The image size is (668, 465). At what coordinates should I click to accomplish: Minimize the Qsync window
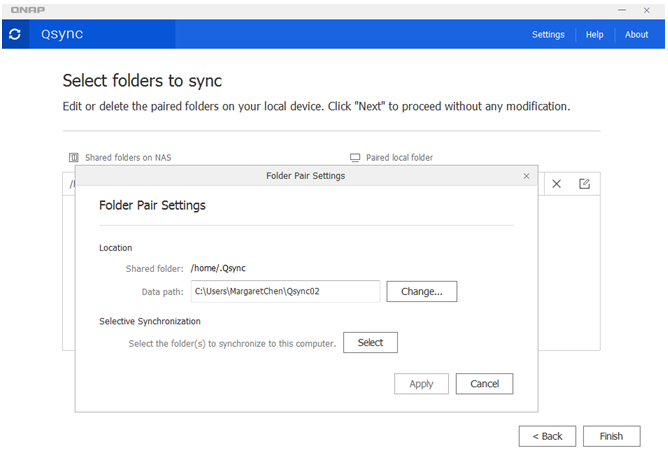(x=622, y=10)
